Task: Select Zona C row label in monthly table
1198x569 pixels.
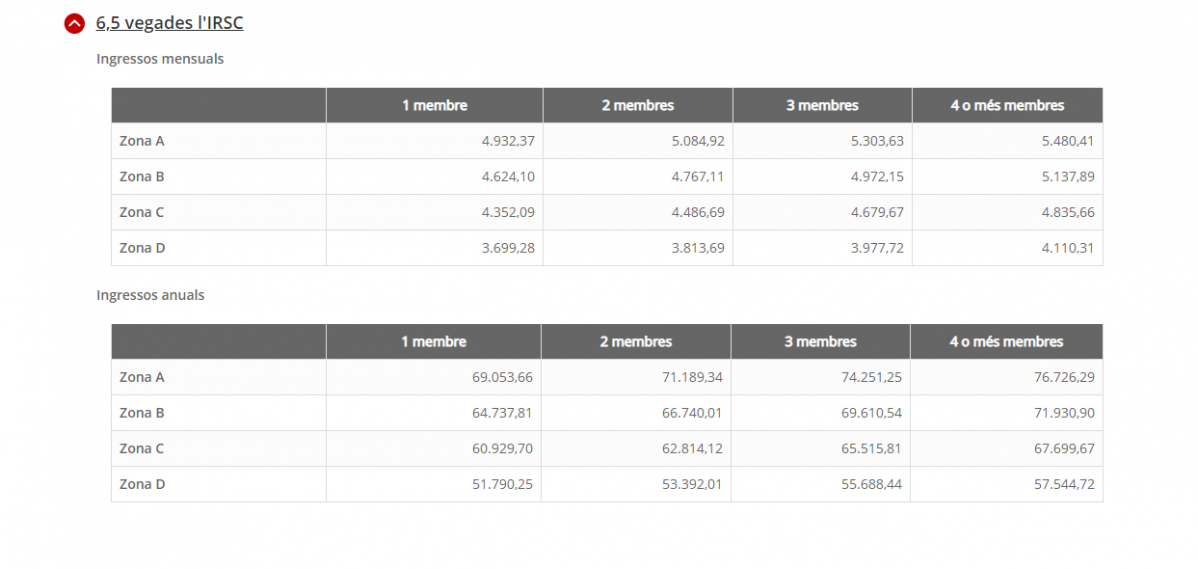Action: click(x=142, y=213)
